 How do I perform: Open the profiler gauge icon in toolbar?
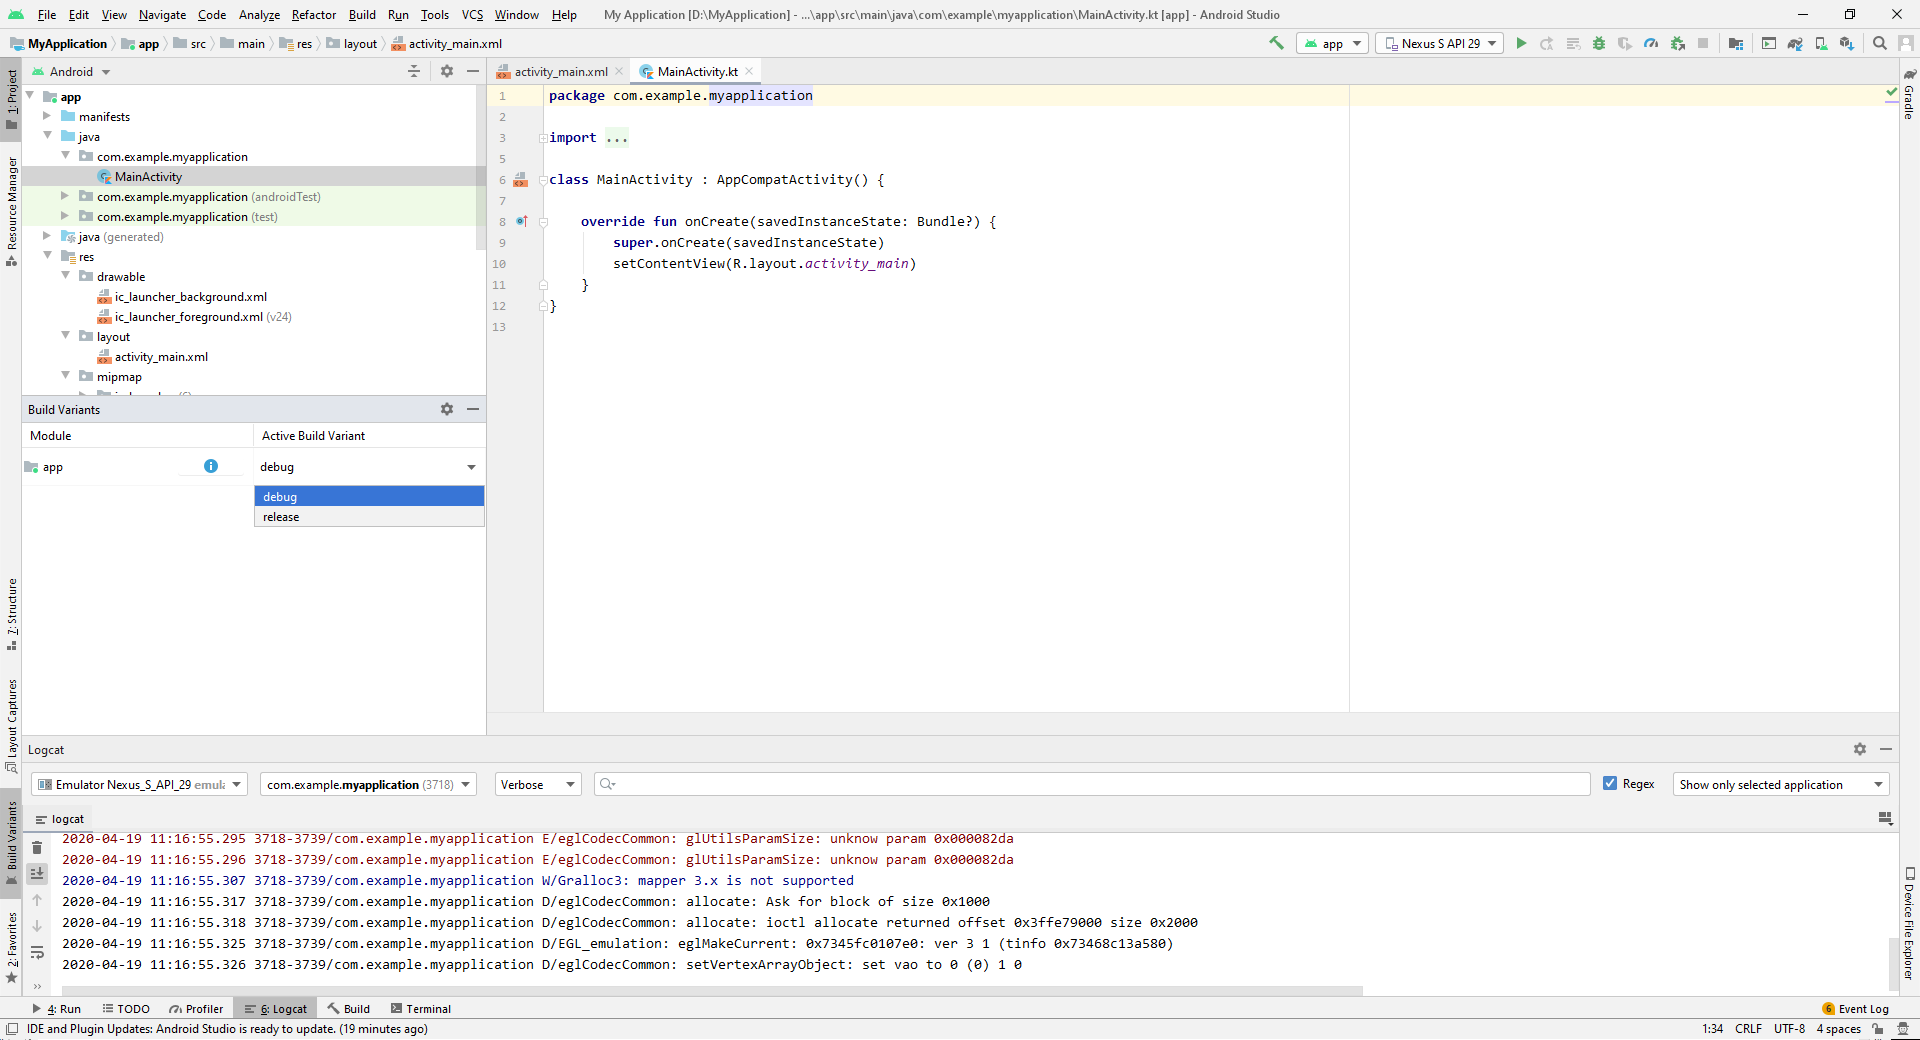(1651, 43)
